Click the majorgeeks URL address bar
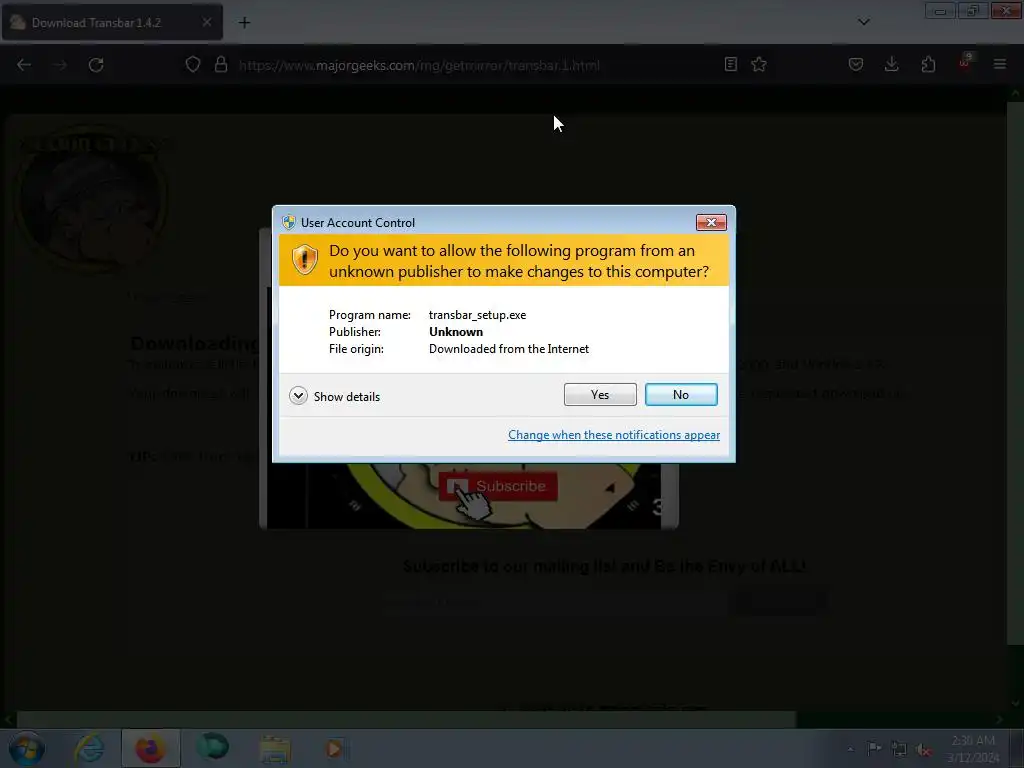This screenshot has height=768, width=1024. pos(419,65)
